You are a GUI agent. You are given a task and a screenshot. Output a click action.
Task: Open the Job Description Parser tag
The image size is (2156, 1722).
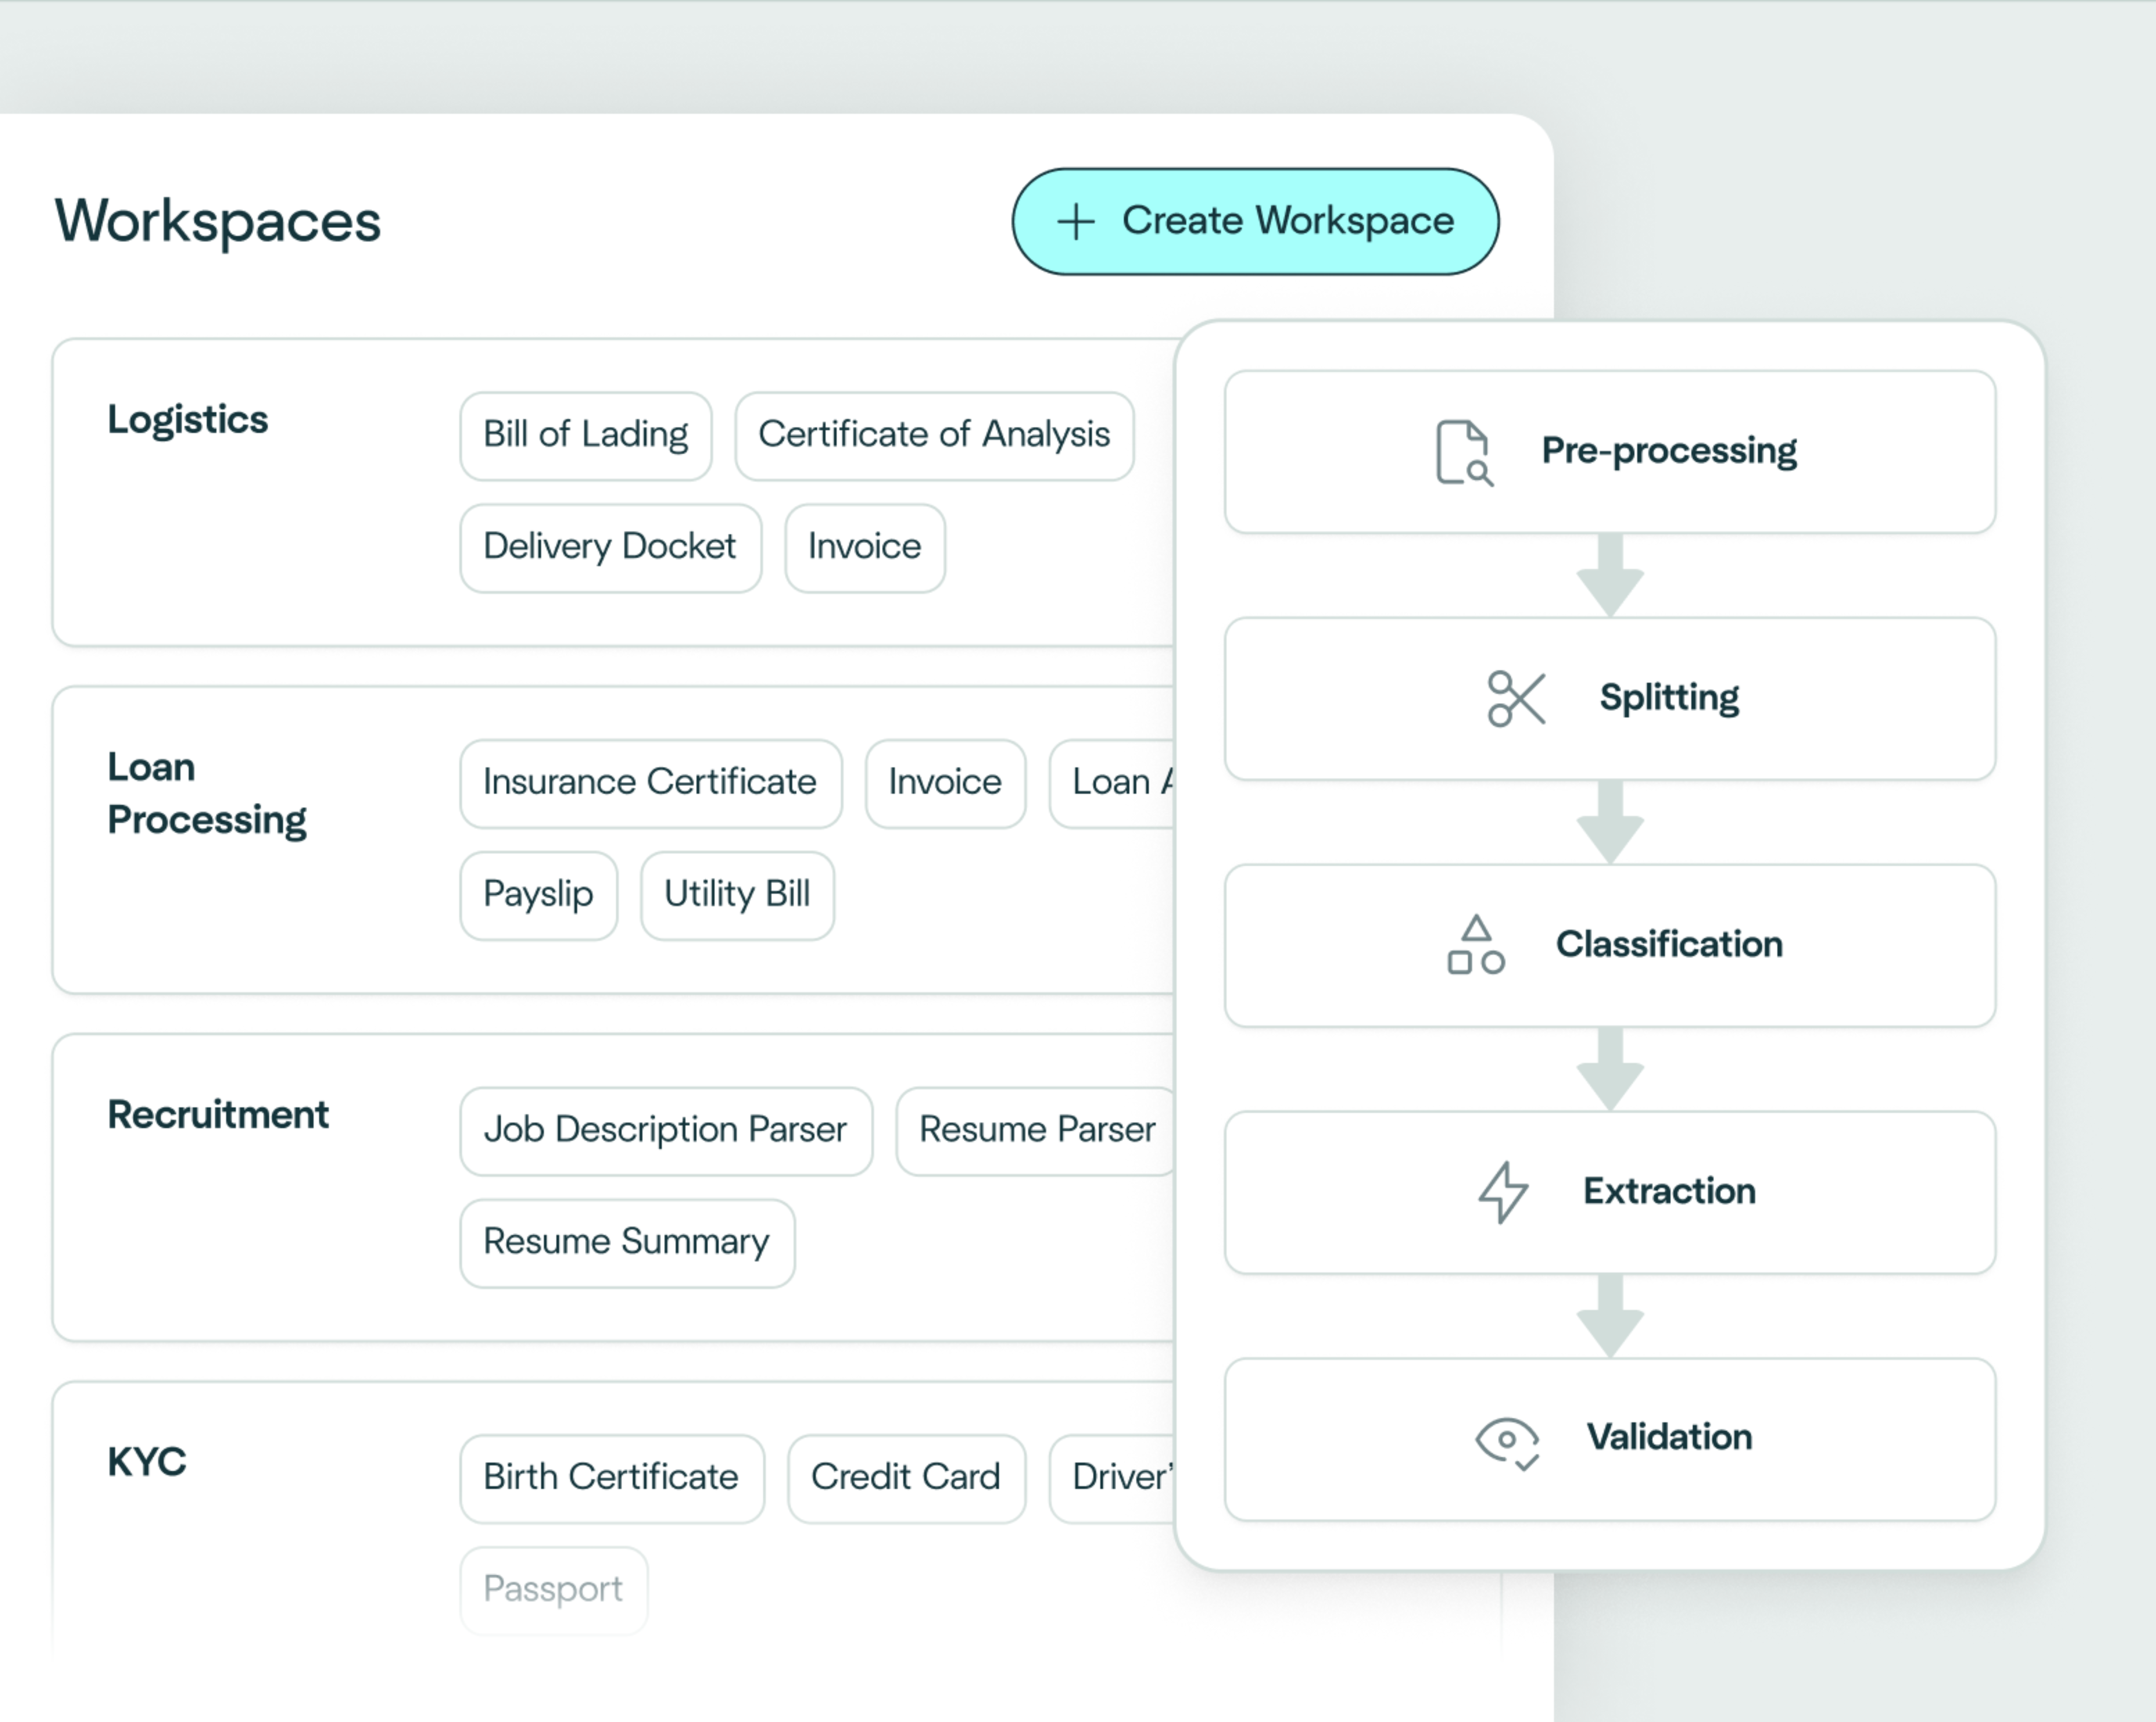pyautogui.click(x=665, y=1130)
